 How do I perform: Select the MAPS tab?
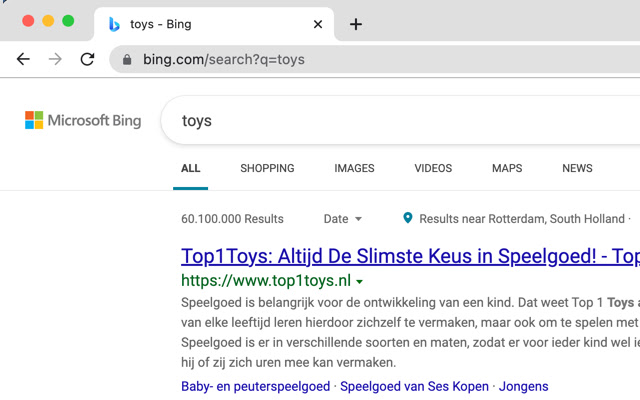click(x=507, y=168)
